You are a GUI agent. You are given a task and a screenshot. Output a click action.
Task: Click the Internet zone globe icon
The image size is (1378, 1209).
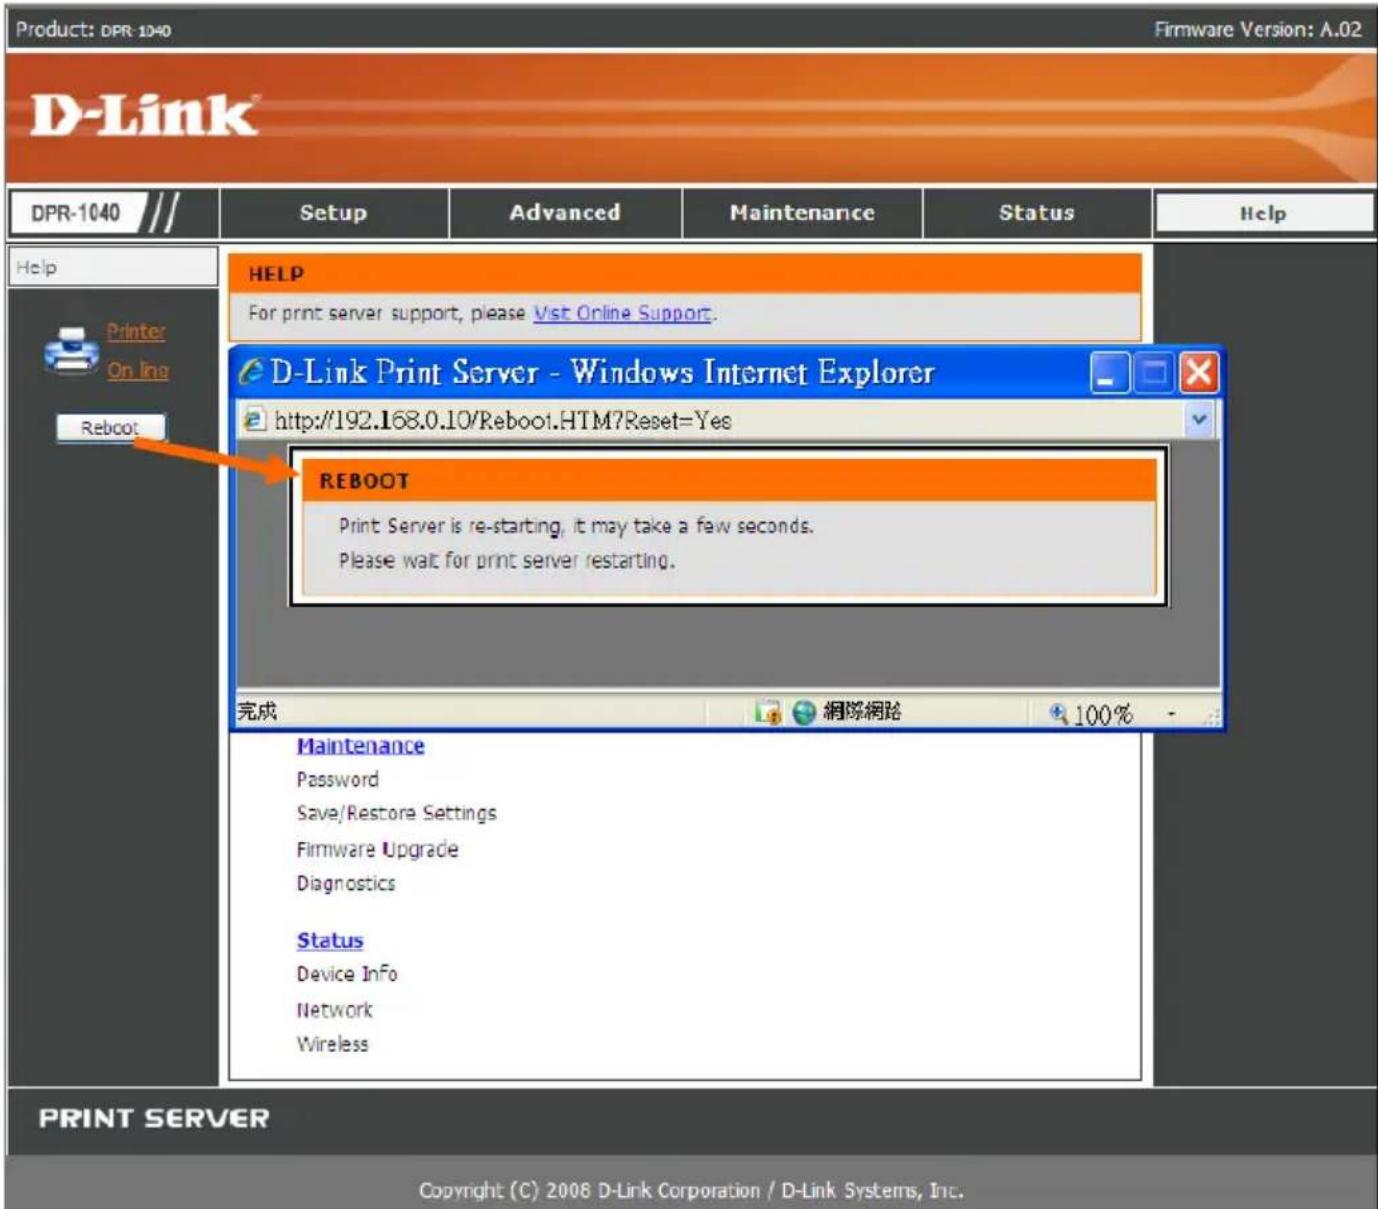(x=804, y=712)
